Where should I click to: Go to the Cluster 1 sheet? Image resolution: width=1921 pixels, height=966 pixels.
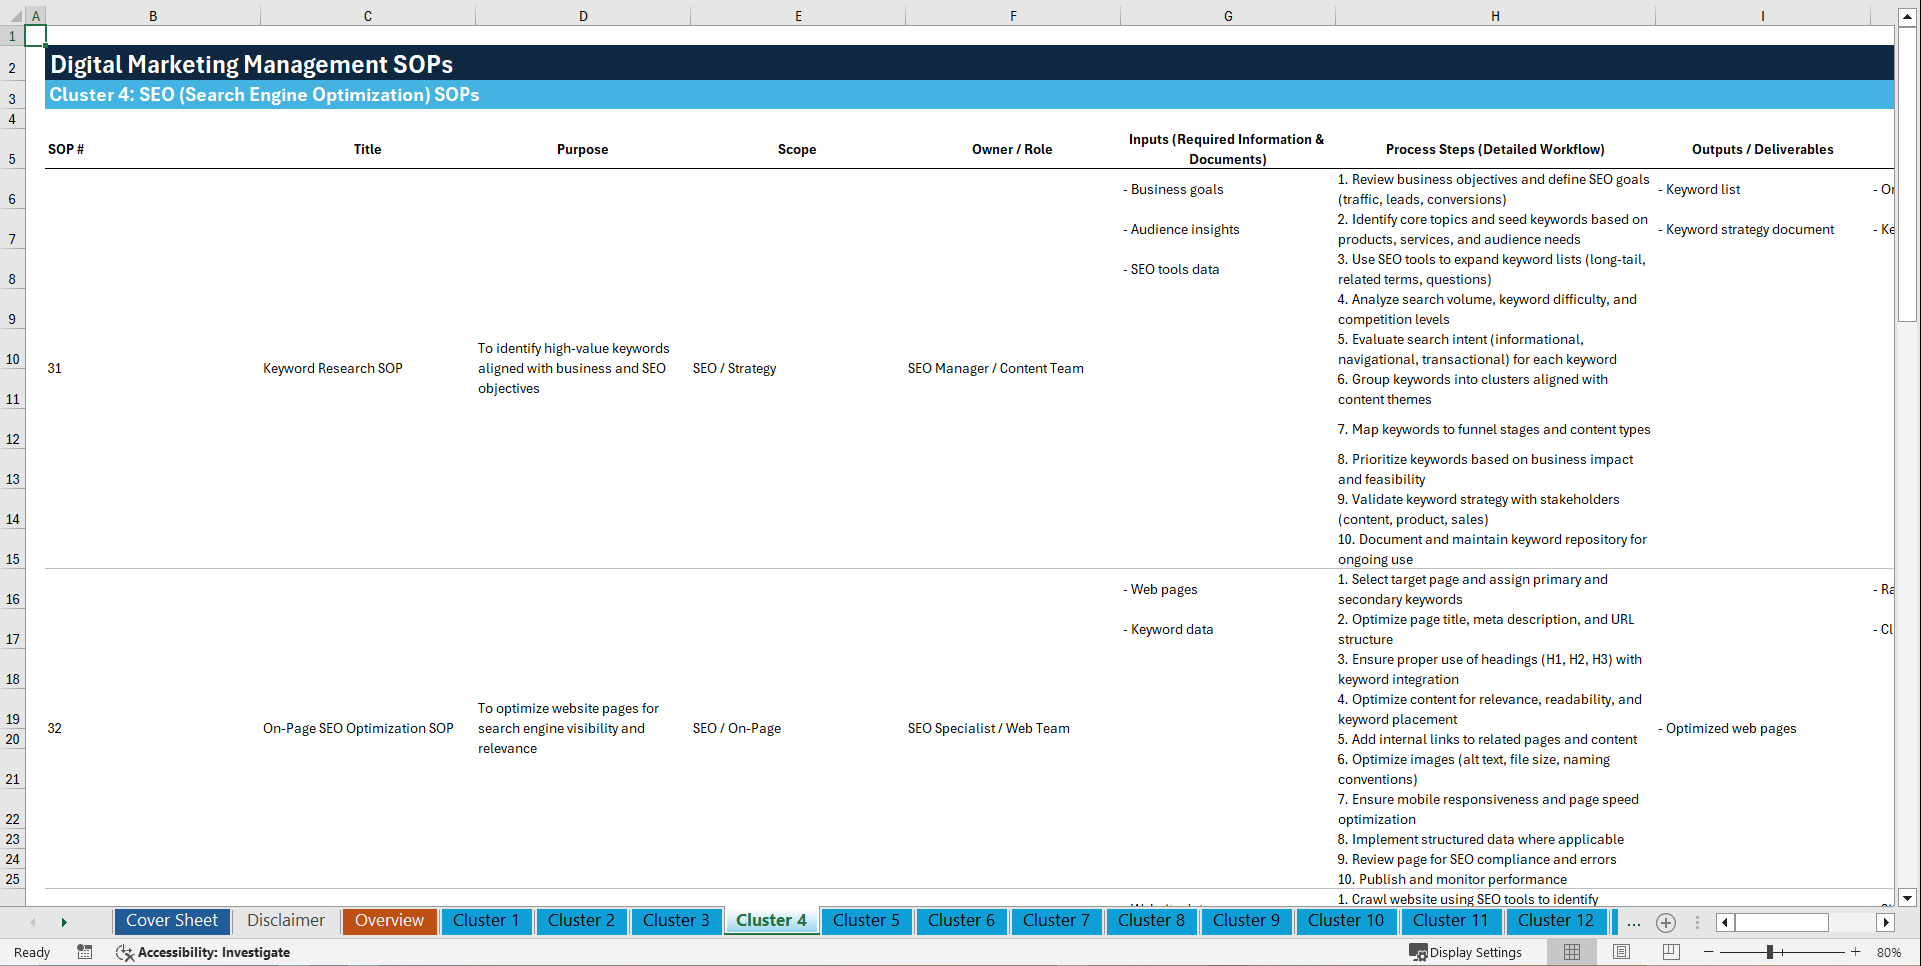pos(486,920)
